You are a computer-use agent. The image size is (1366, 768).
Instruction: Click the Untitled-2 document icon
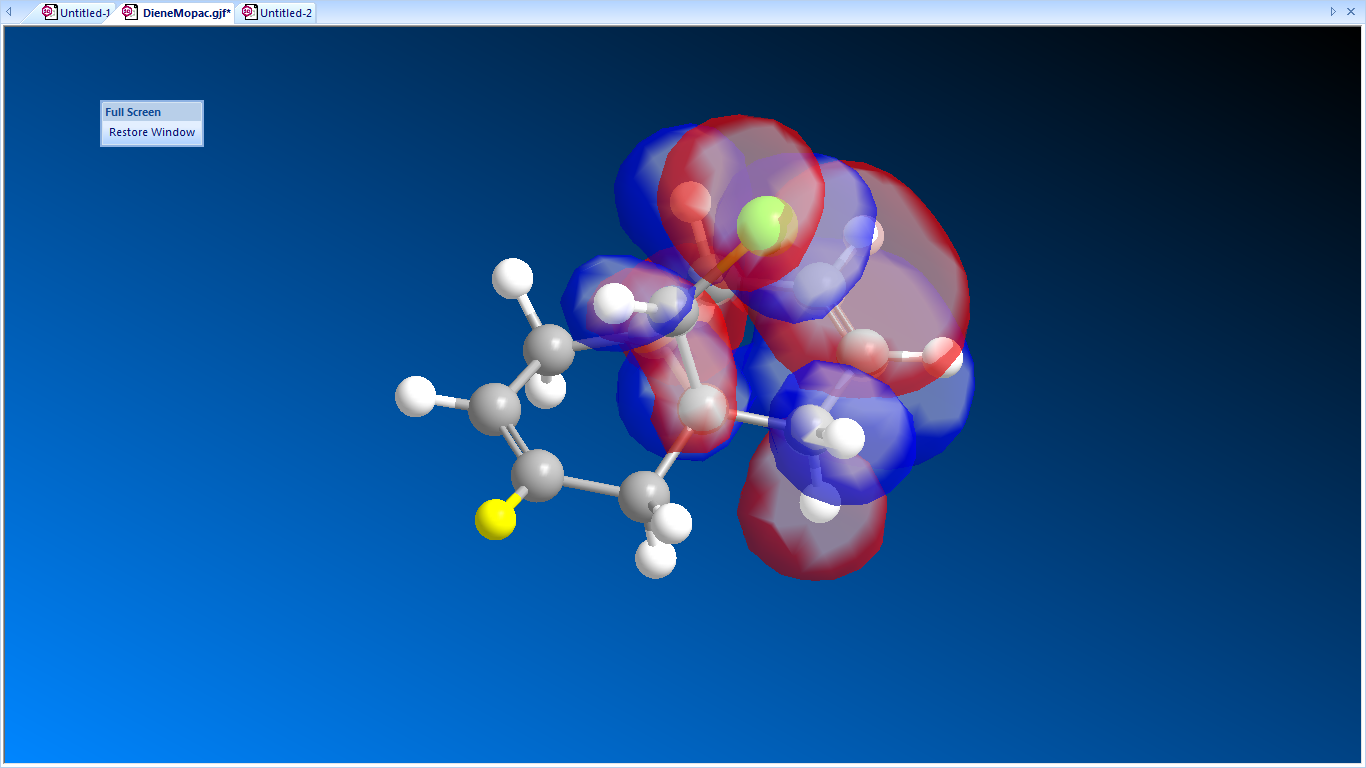250,12
